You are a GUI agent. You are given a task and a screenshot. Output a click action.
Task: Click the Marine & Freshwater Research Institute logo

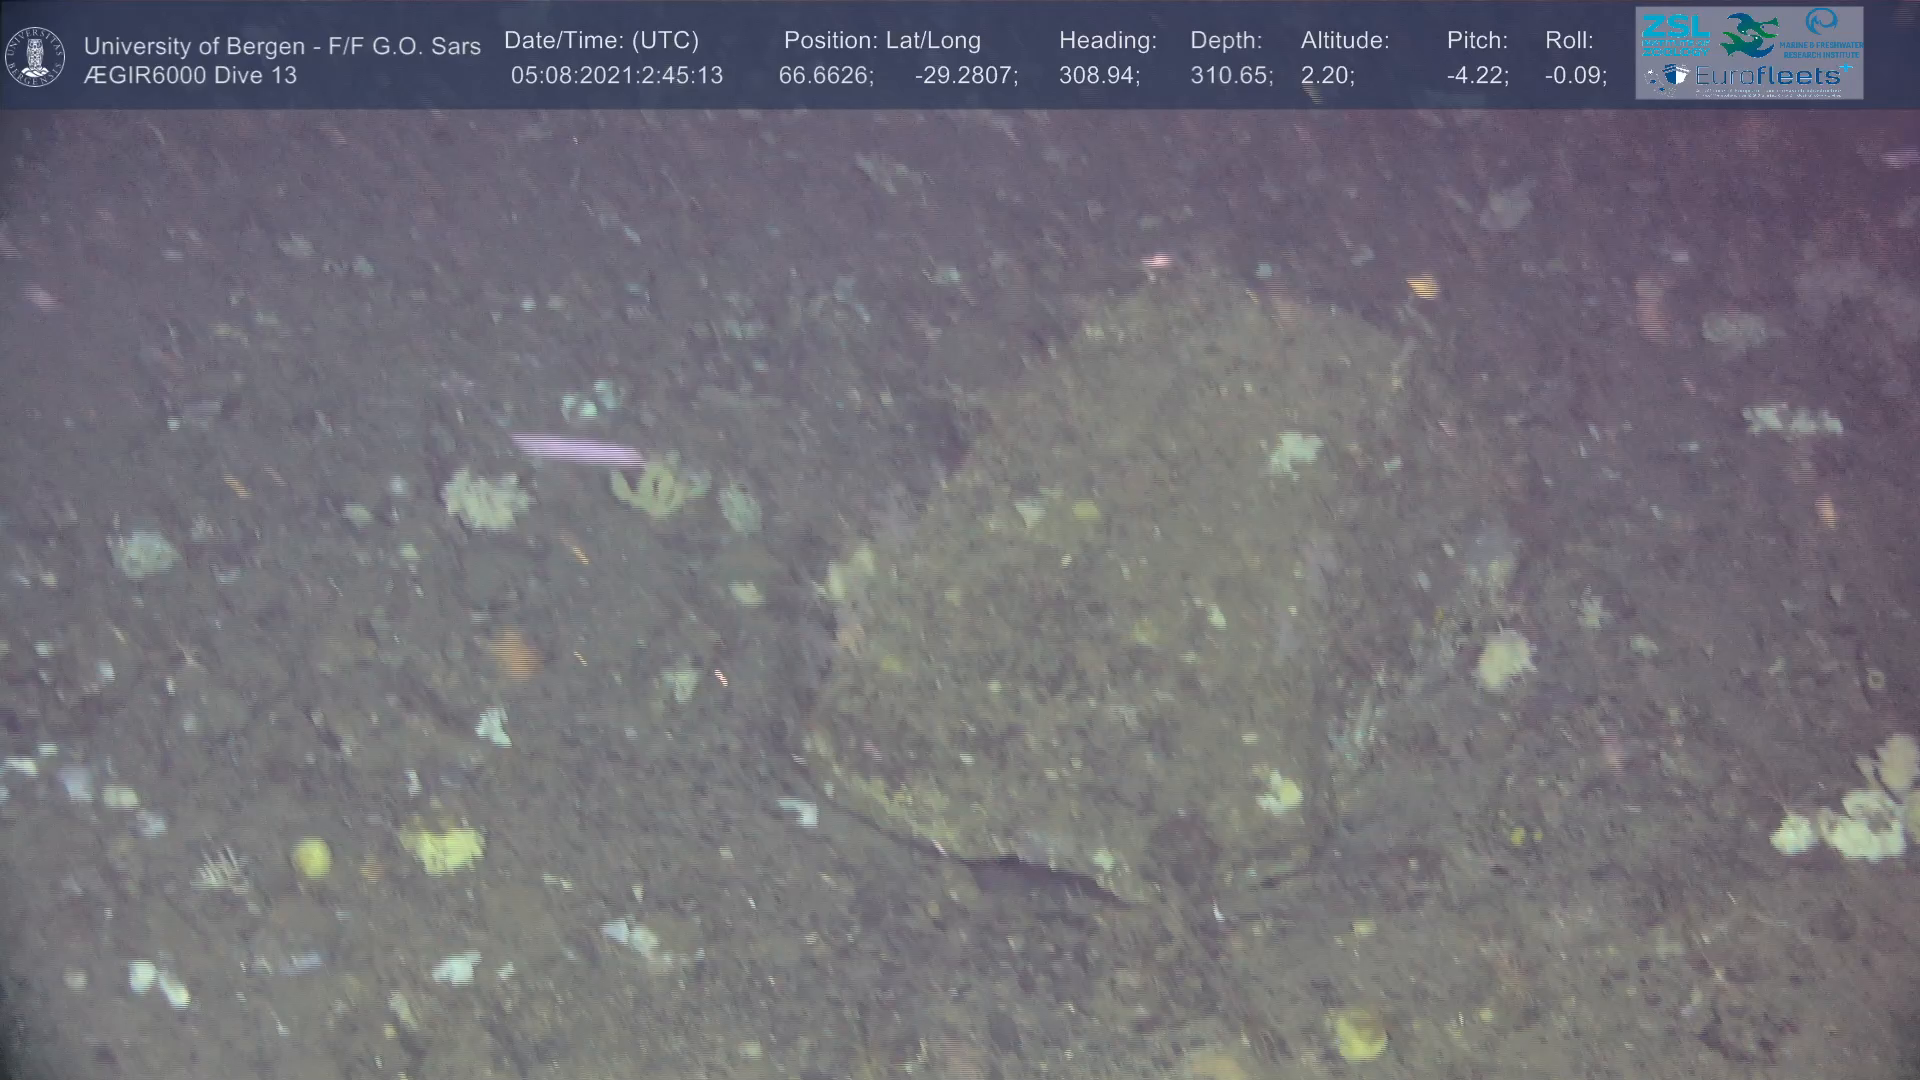(x=1822, y=32)
